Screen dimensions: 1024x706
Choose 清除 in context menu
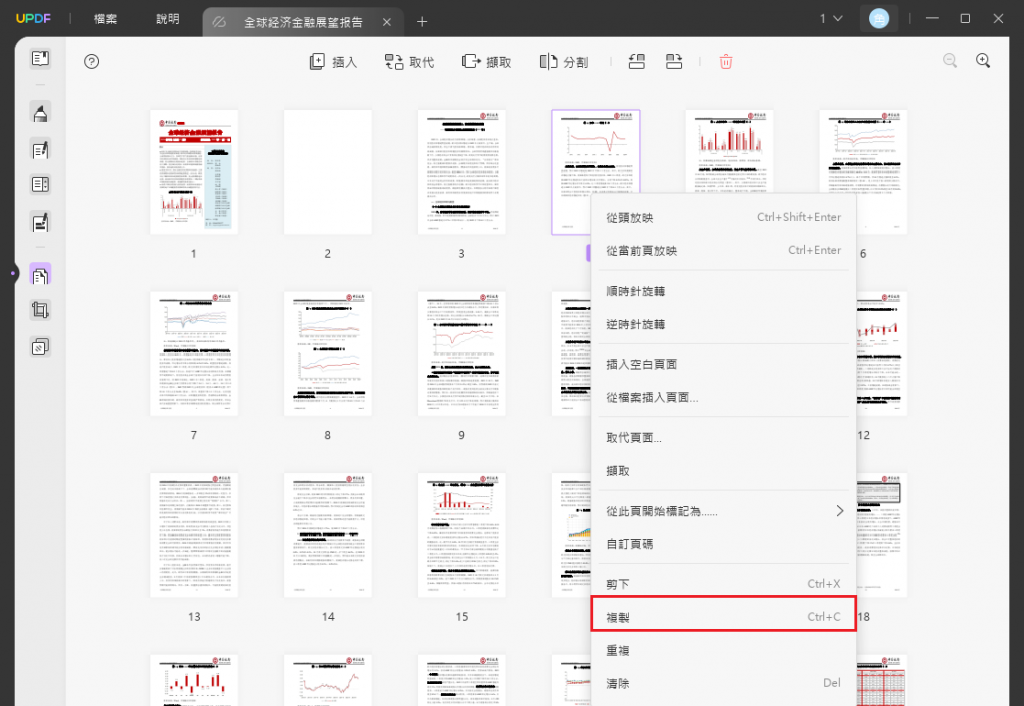(x=723, y=683)
